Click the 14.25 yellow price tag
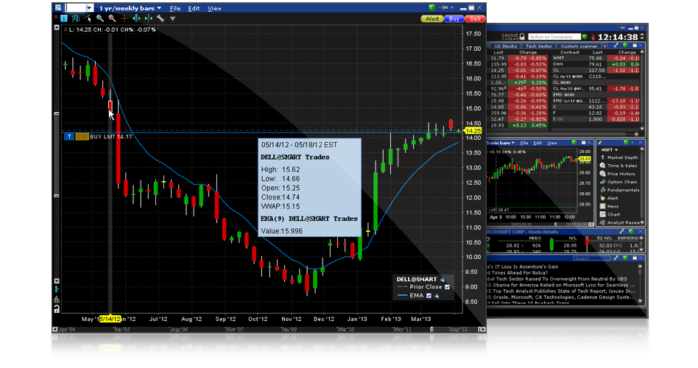Viewport: 698px width, 368px height. coord(473,131)
